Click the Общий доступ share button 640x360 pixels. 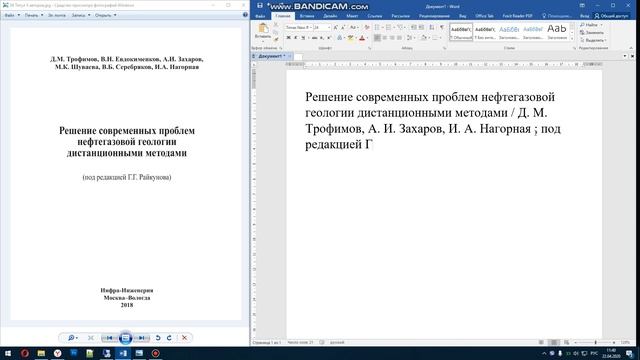click(x=611, y=16)
